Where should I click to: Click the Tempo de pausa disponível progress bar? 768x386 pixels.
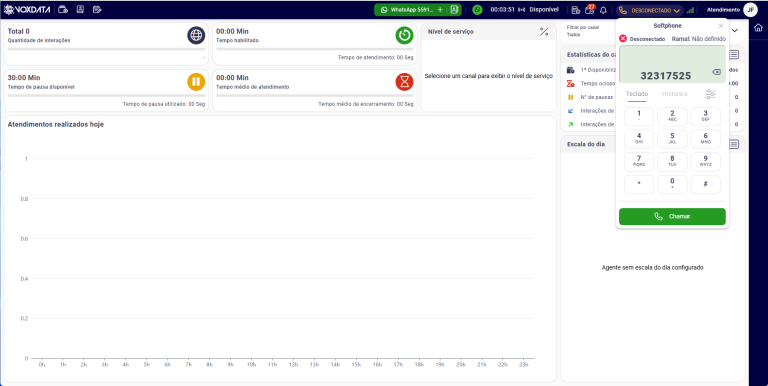(x=106, y=96)
